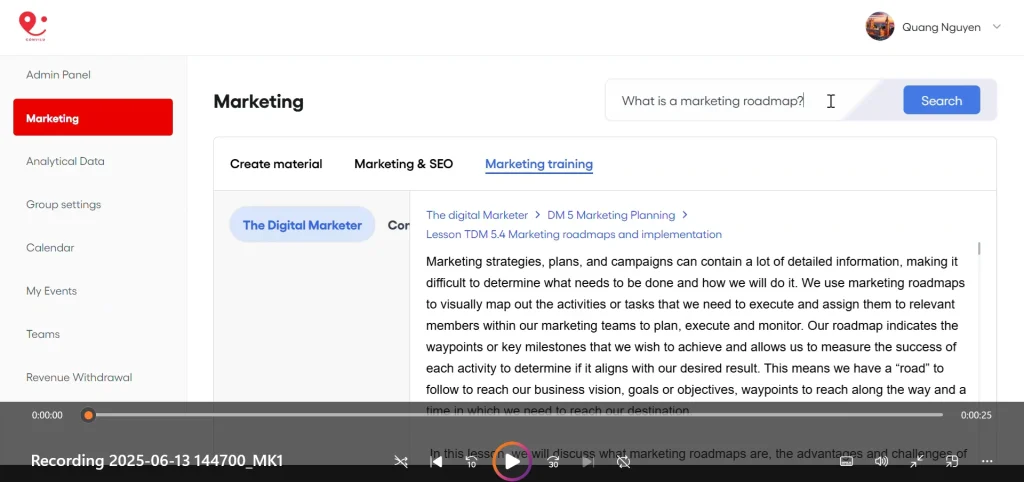1024x482 pixels.
Task: Switch to mini player view icon
Action: pyautogui.click(x=951, y=461)
